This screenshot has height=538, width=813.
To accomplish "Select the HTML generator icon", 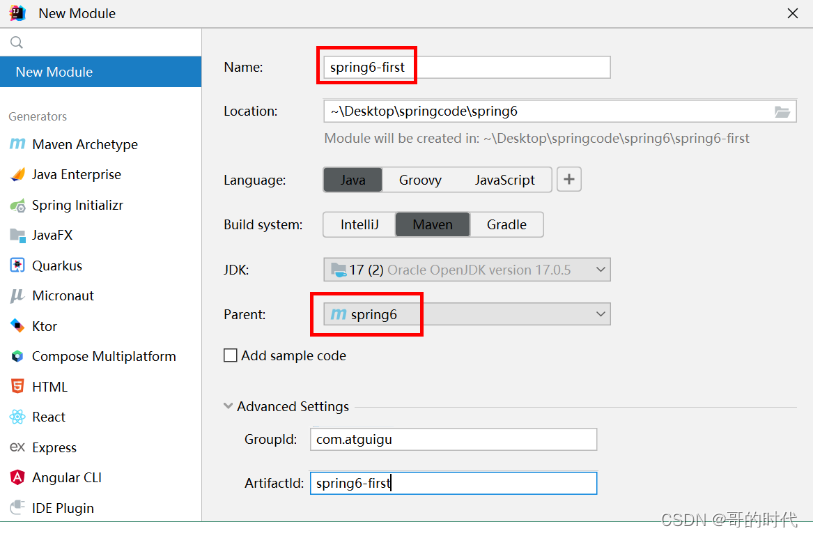I will (x=18, y=387).
